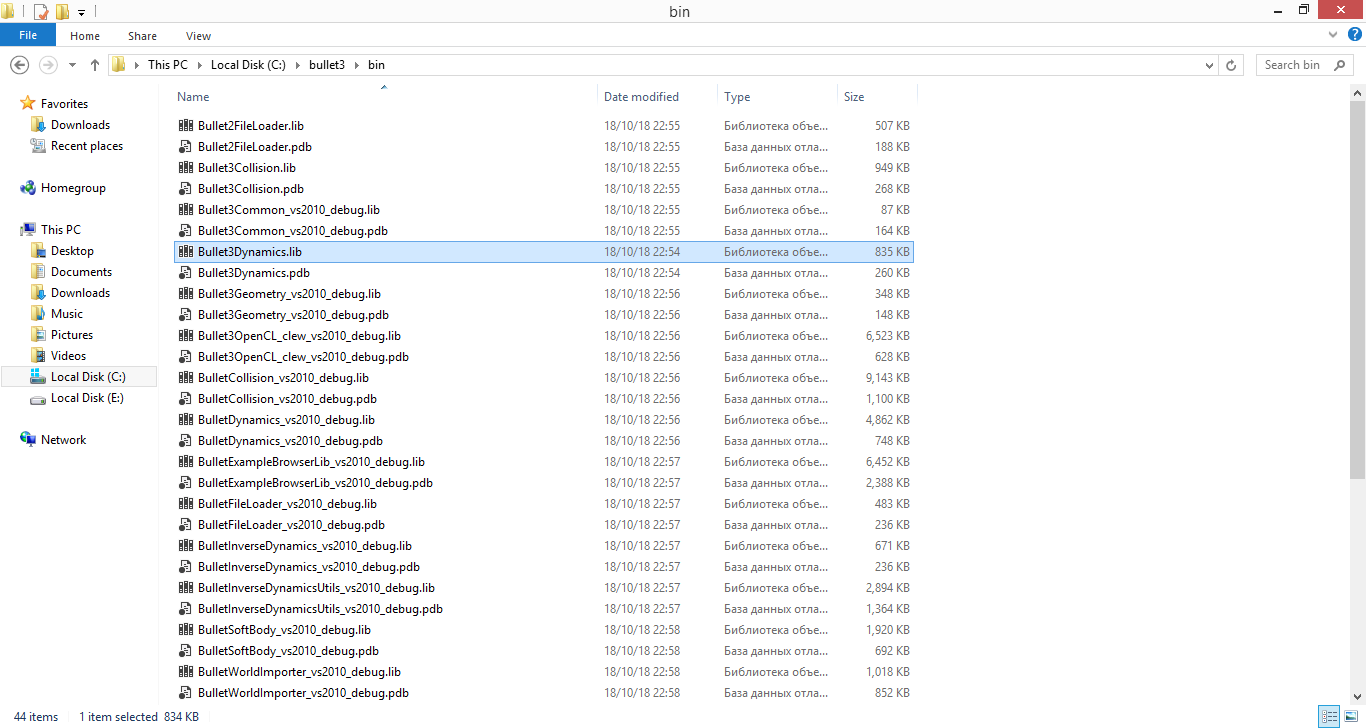The width and height of the screenshot is (1366, 728).
Task: Open the Help question mark icon
Action: (x=1355, y=34)
